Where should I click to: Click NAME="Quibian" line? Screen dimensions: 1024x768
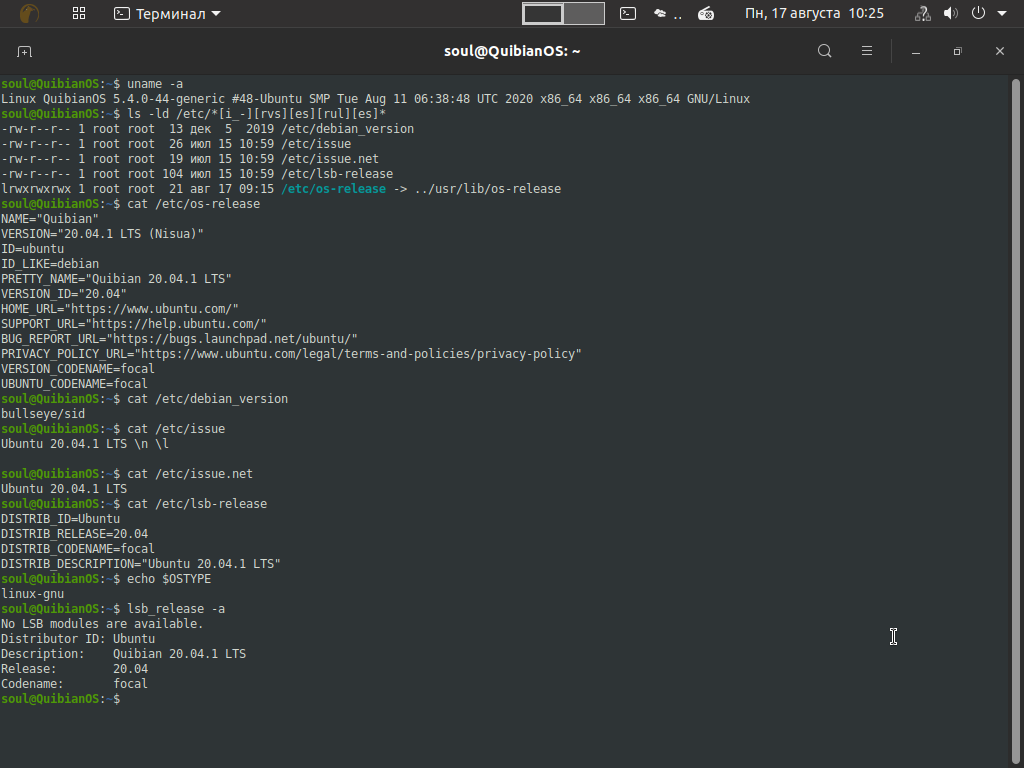click(50, 219)
